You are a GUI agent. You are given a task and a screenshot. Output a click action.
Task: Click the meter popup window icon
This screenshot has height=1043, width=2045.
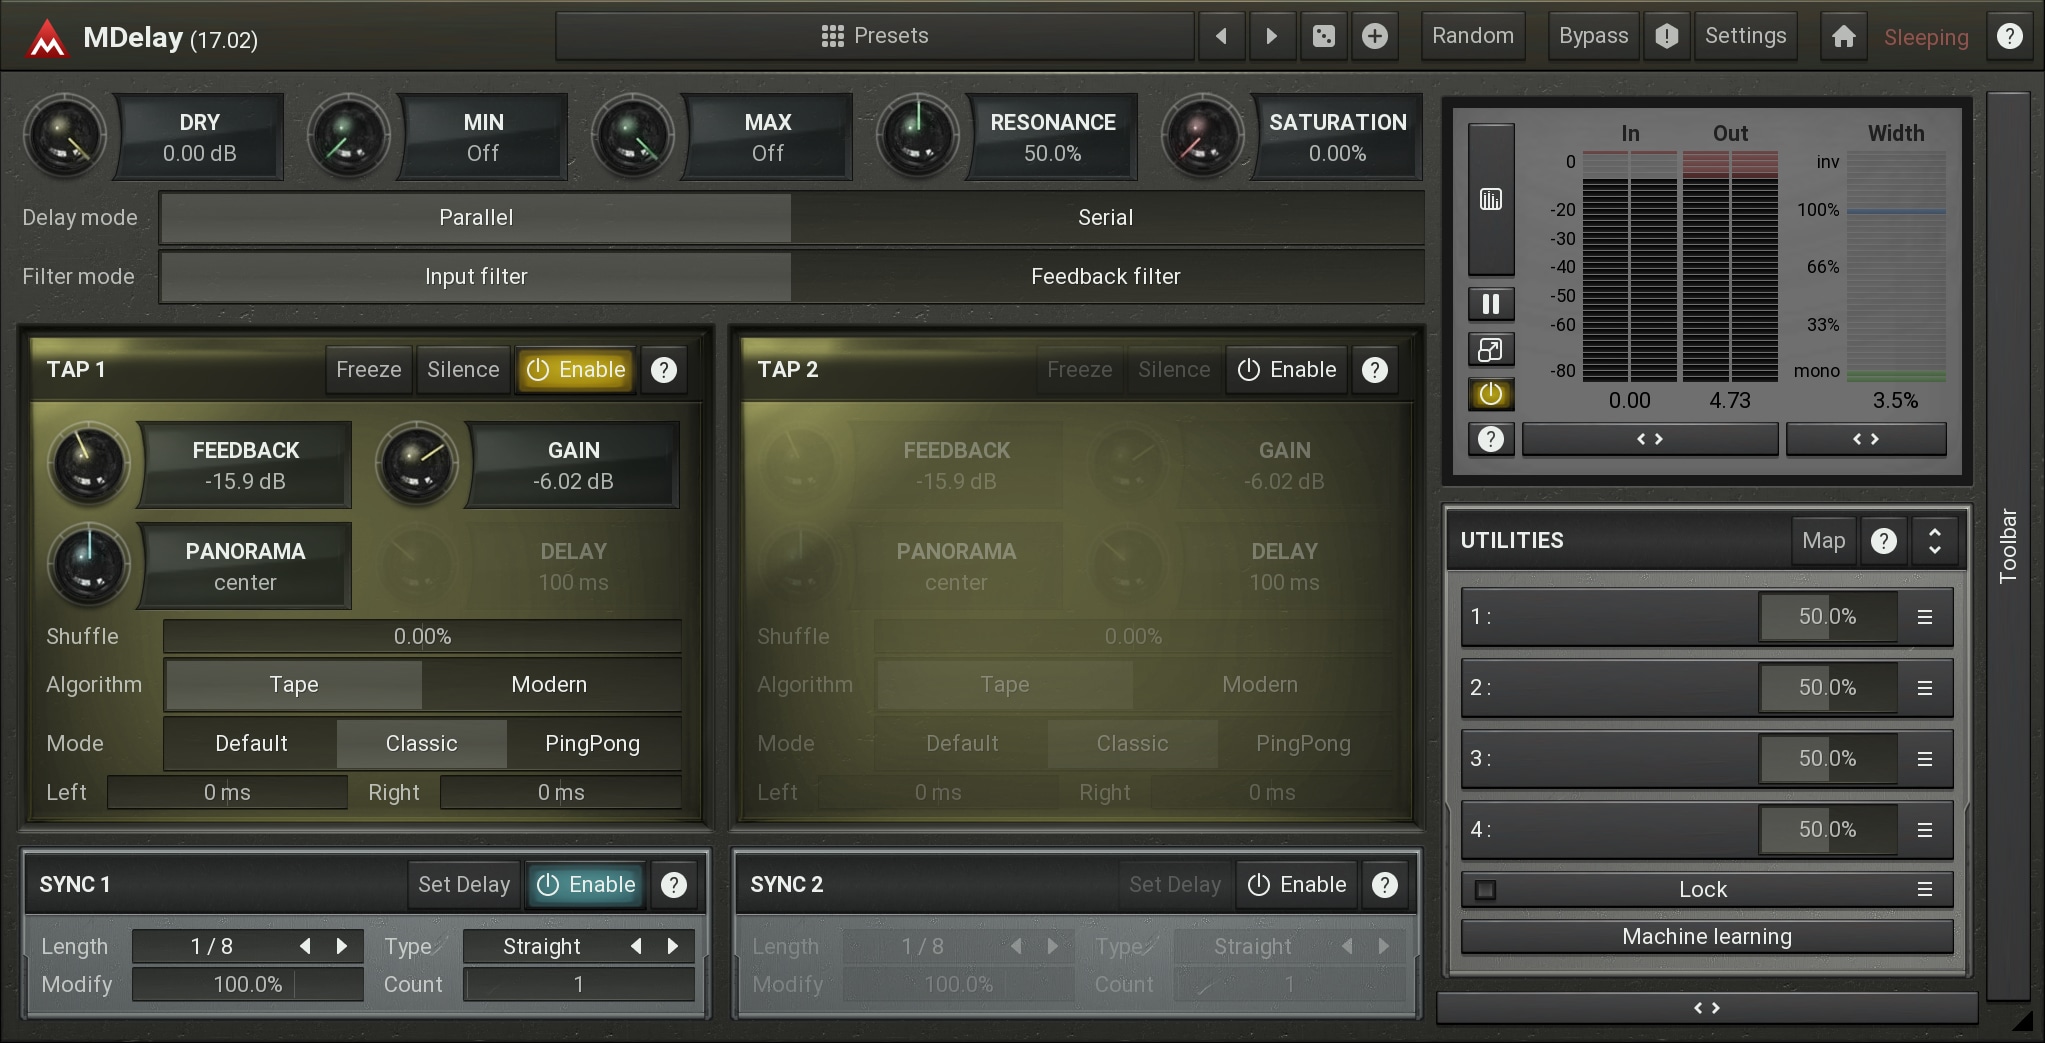point(1490,350)
